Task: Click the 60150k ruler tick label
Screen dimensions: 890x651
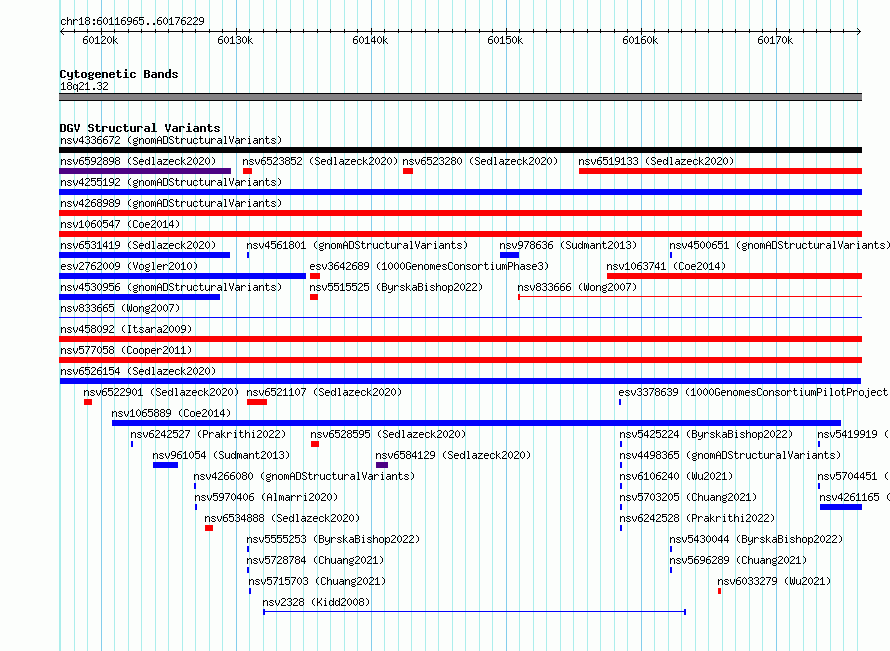Action: click(x=505, y=40)
